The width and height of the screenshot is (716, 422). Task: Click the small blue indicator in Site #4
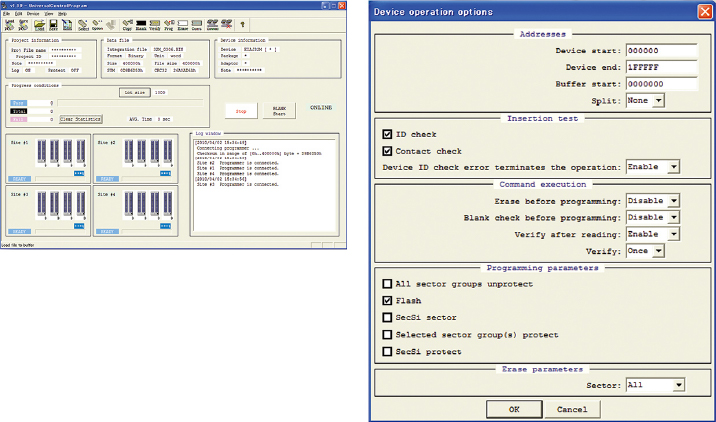(x=165, y=226)
